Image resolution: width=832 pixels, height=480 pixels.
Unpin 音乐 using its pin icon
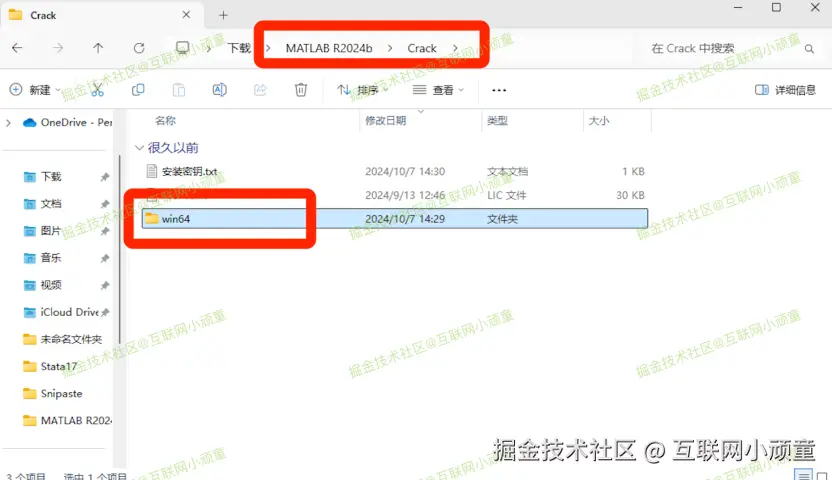(x=105, y=258)
